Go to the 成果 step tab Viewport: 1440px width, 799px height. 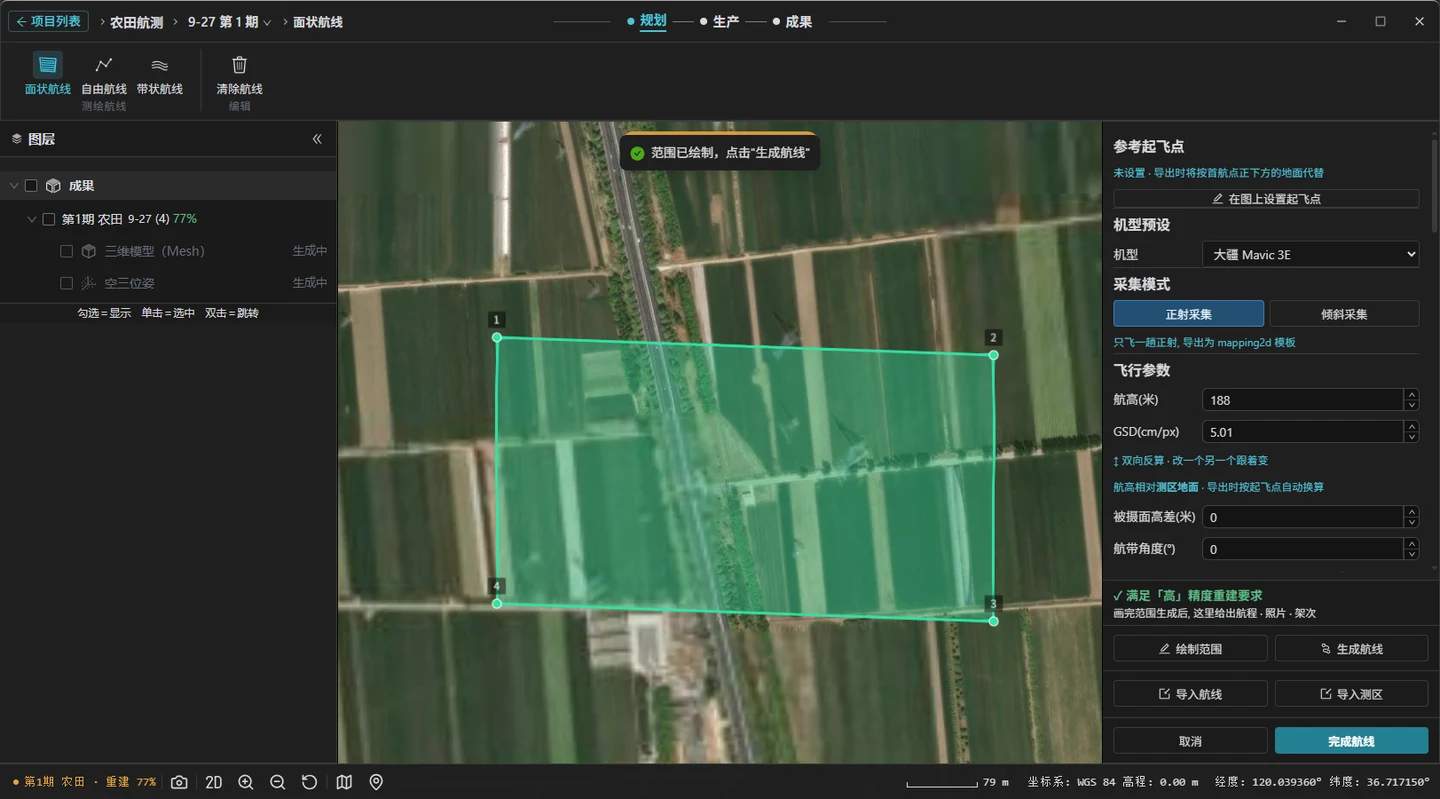[799, 21]
